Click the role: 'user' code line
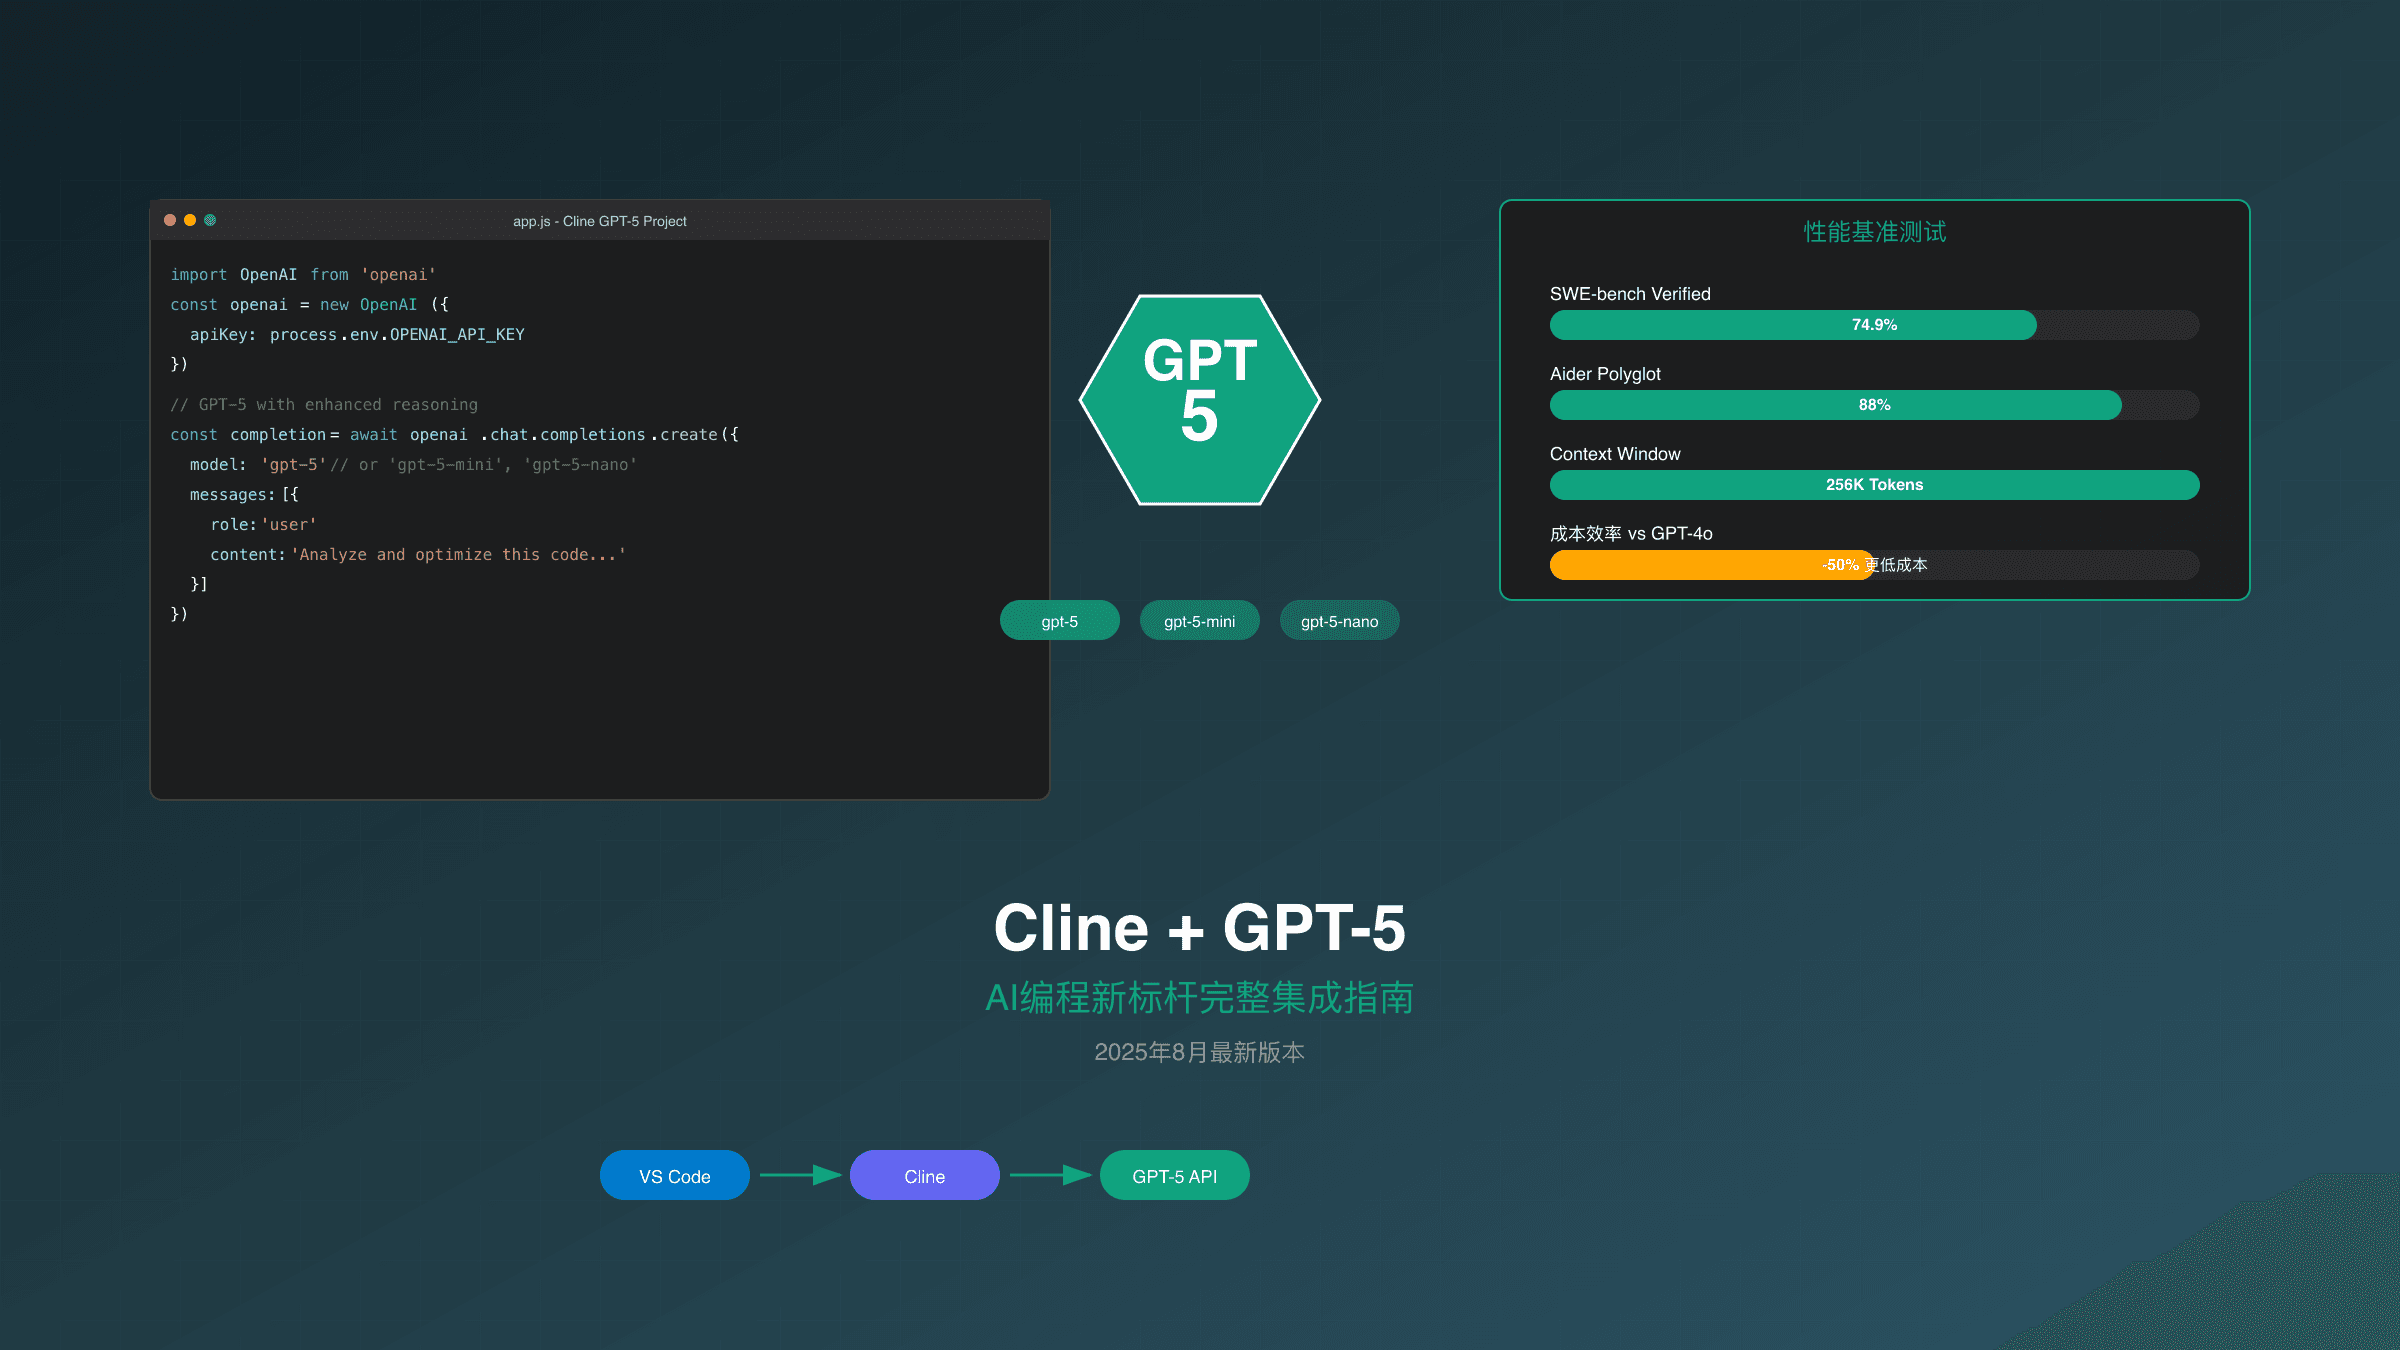The width and height of the screenshot is (2400, 1350). 263,525
